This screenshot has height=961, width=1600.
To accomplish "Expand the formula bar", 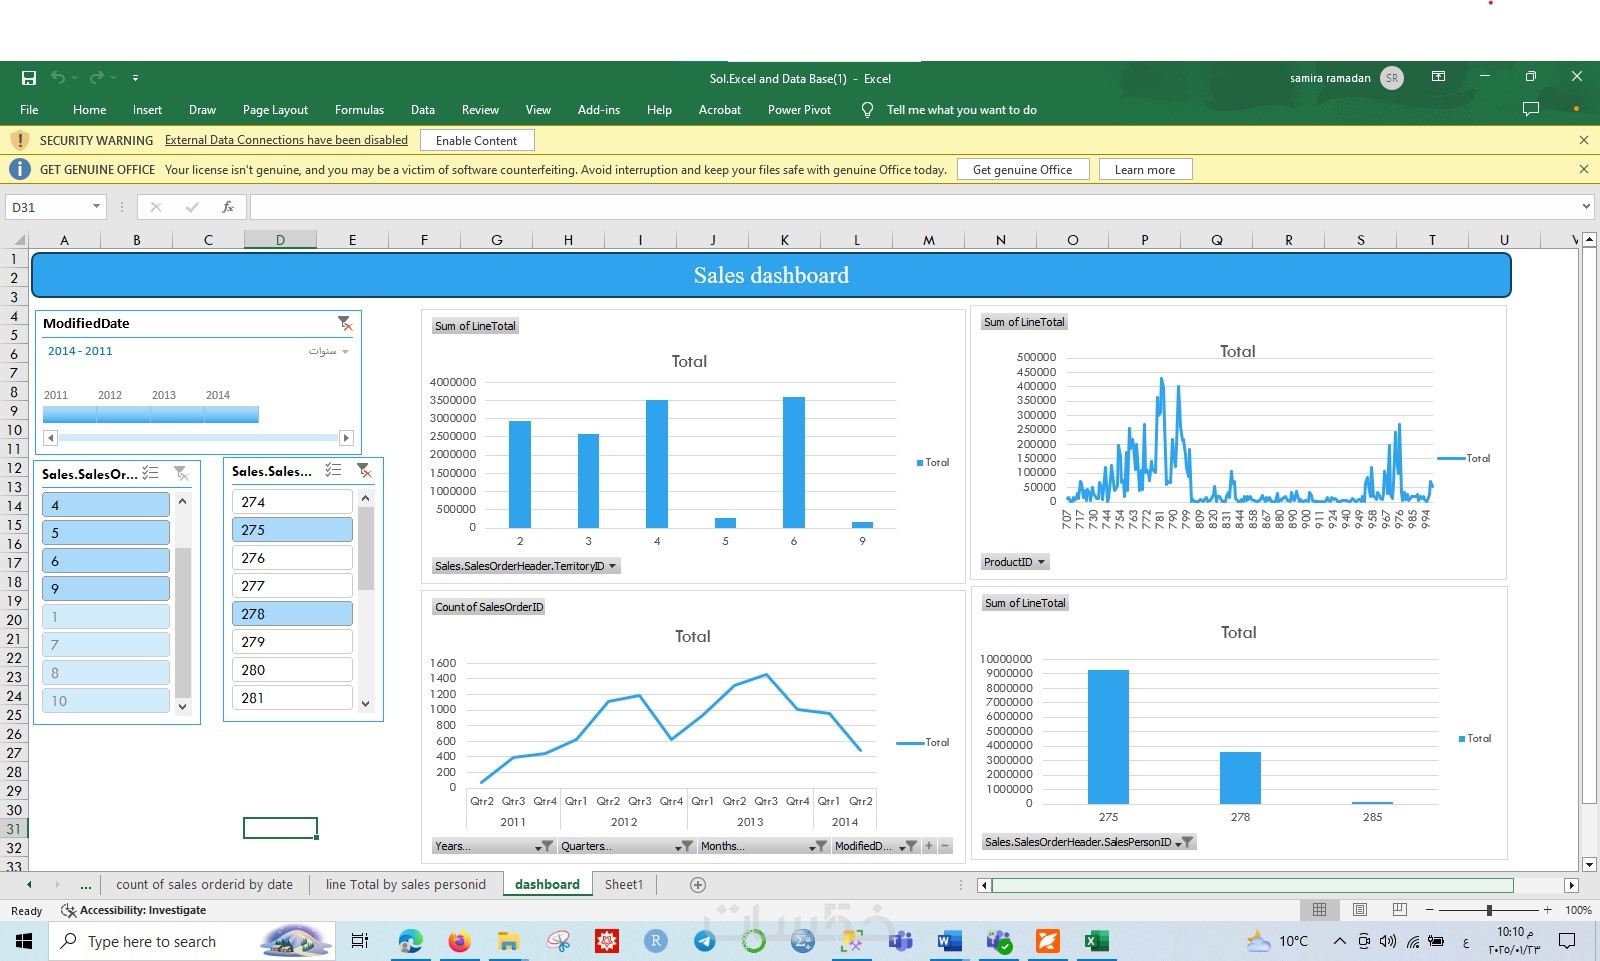I will click(x=1586, y=207).
